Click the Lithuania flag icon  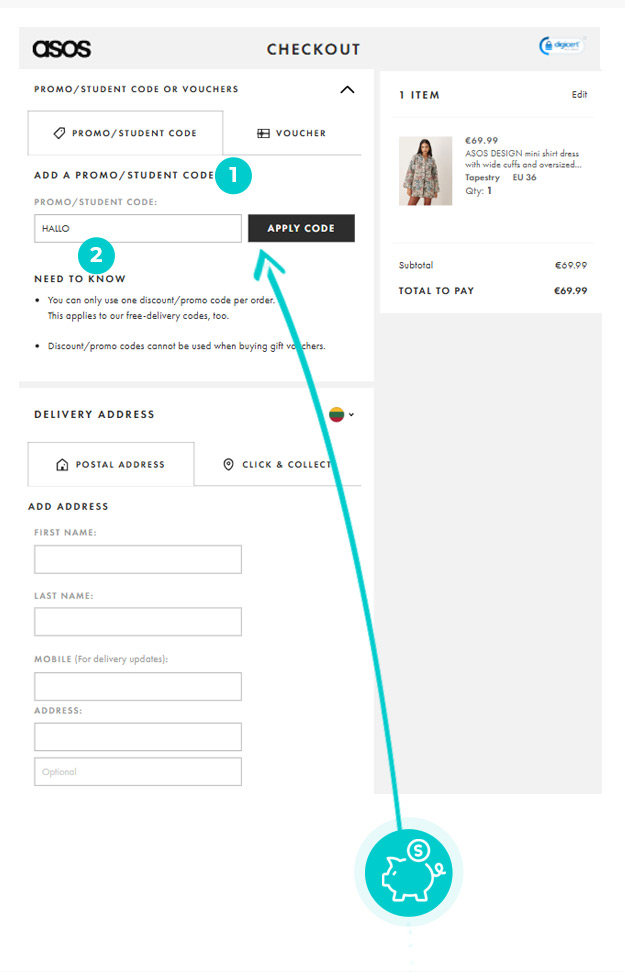click(337, 414)
